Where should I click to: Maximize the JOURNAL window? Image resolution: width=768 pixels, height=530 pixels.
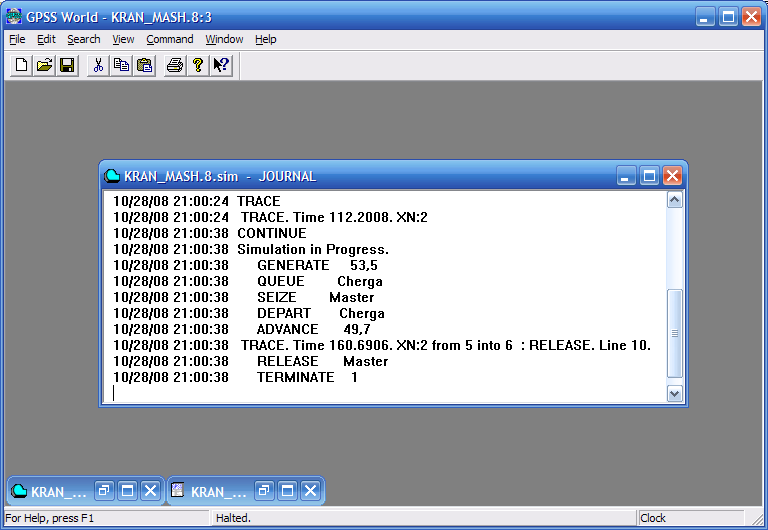pyautogui.click(x=649, y=175)
